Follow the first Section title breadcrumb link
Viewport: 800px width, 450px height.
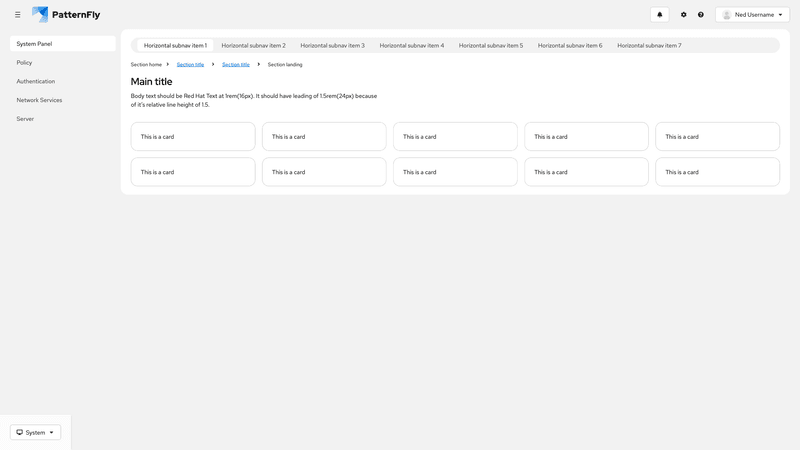[x=190, y=64]
